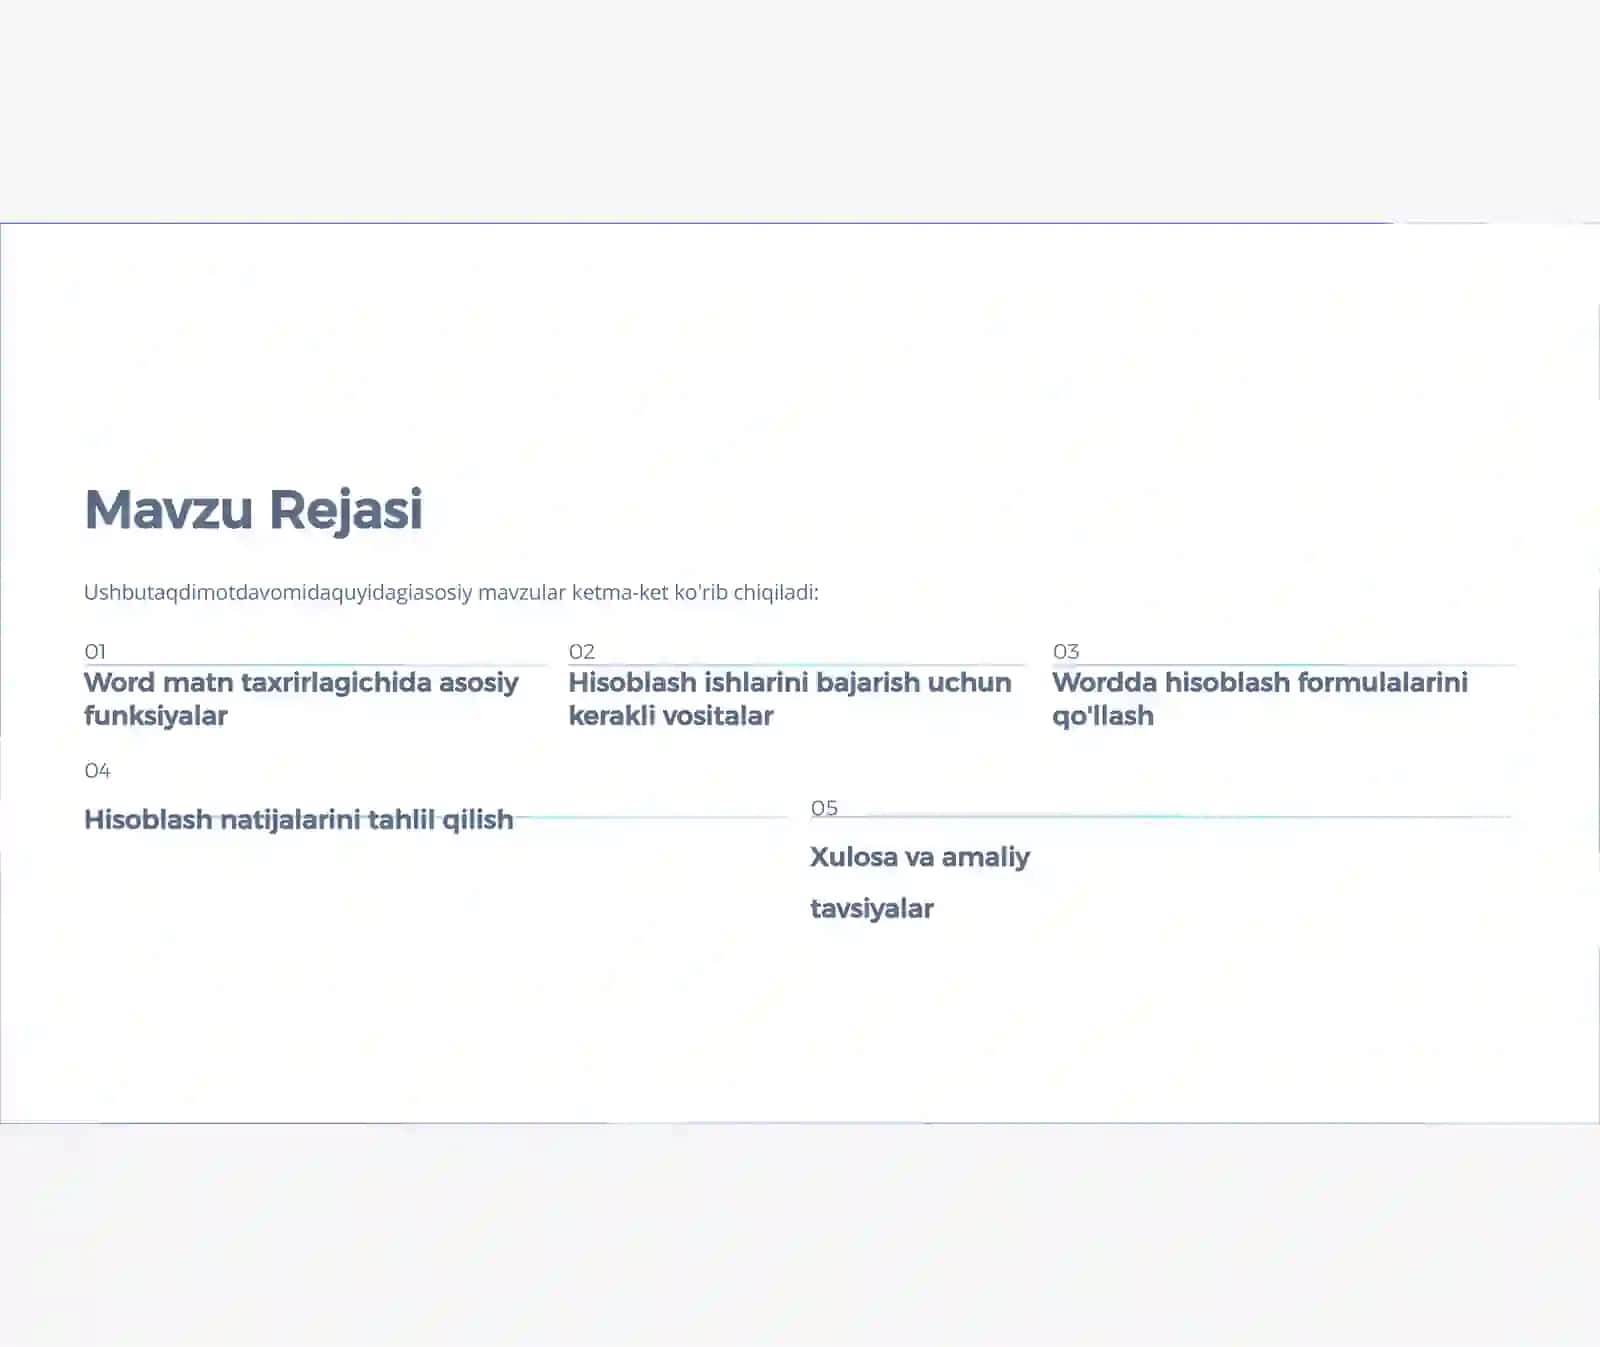
Task: Select 'Wordda hisoblash formulalarini qo'llash' heading
Action: click(x=1260, y=699)
